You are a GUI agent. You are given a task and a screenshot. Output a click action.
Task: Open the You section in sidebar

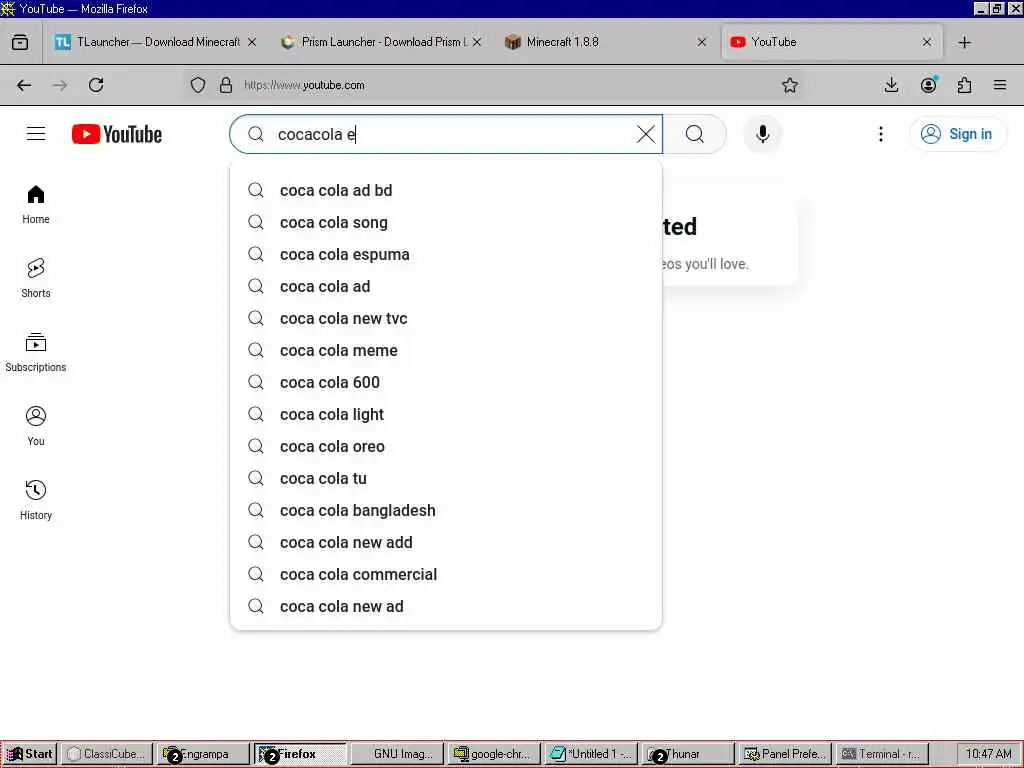pyautogui.click(x=36, y=426)
